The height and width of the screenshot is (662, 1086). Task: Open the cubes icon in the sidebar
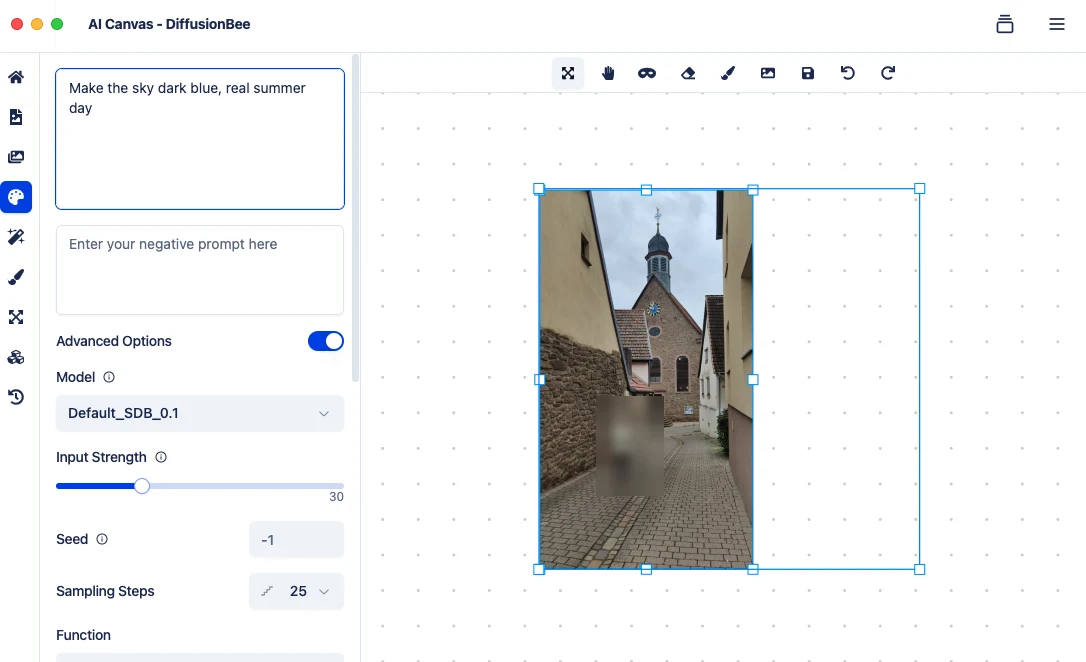[16, 357]
